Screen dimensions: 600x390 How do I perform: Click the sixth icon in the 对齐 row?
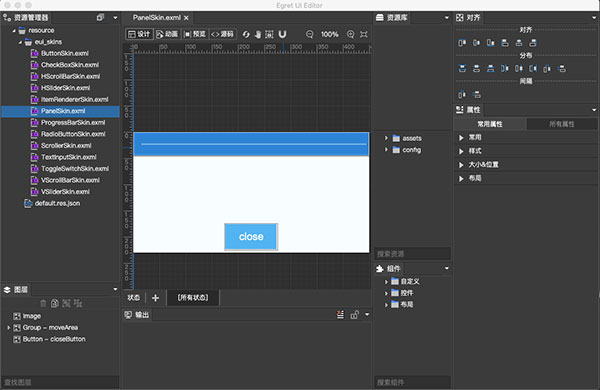point(533,43)
